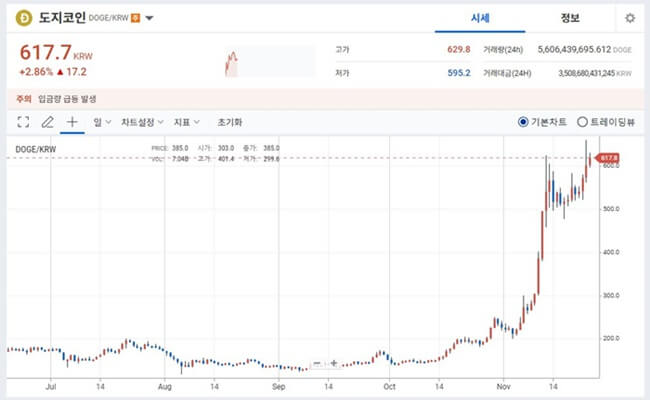
Task: Toggle fullscreen chart icon
Action: [23, 122]
